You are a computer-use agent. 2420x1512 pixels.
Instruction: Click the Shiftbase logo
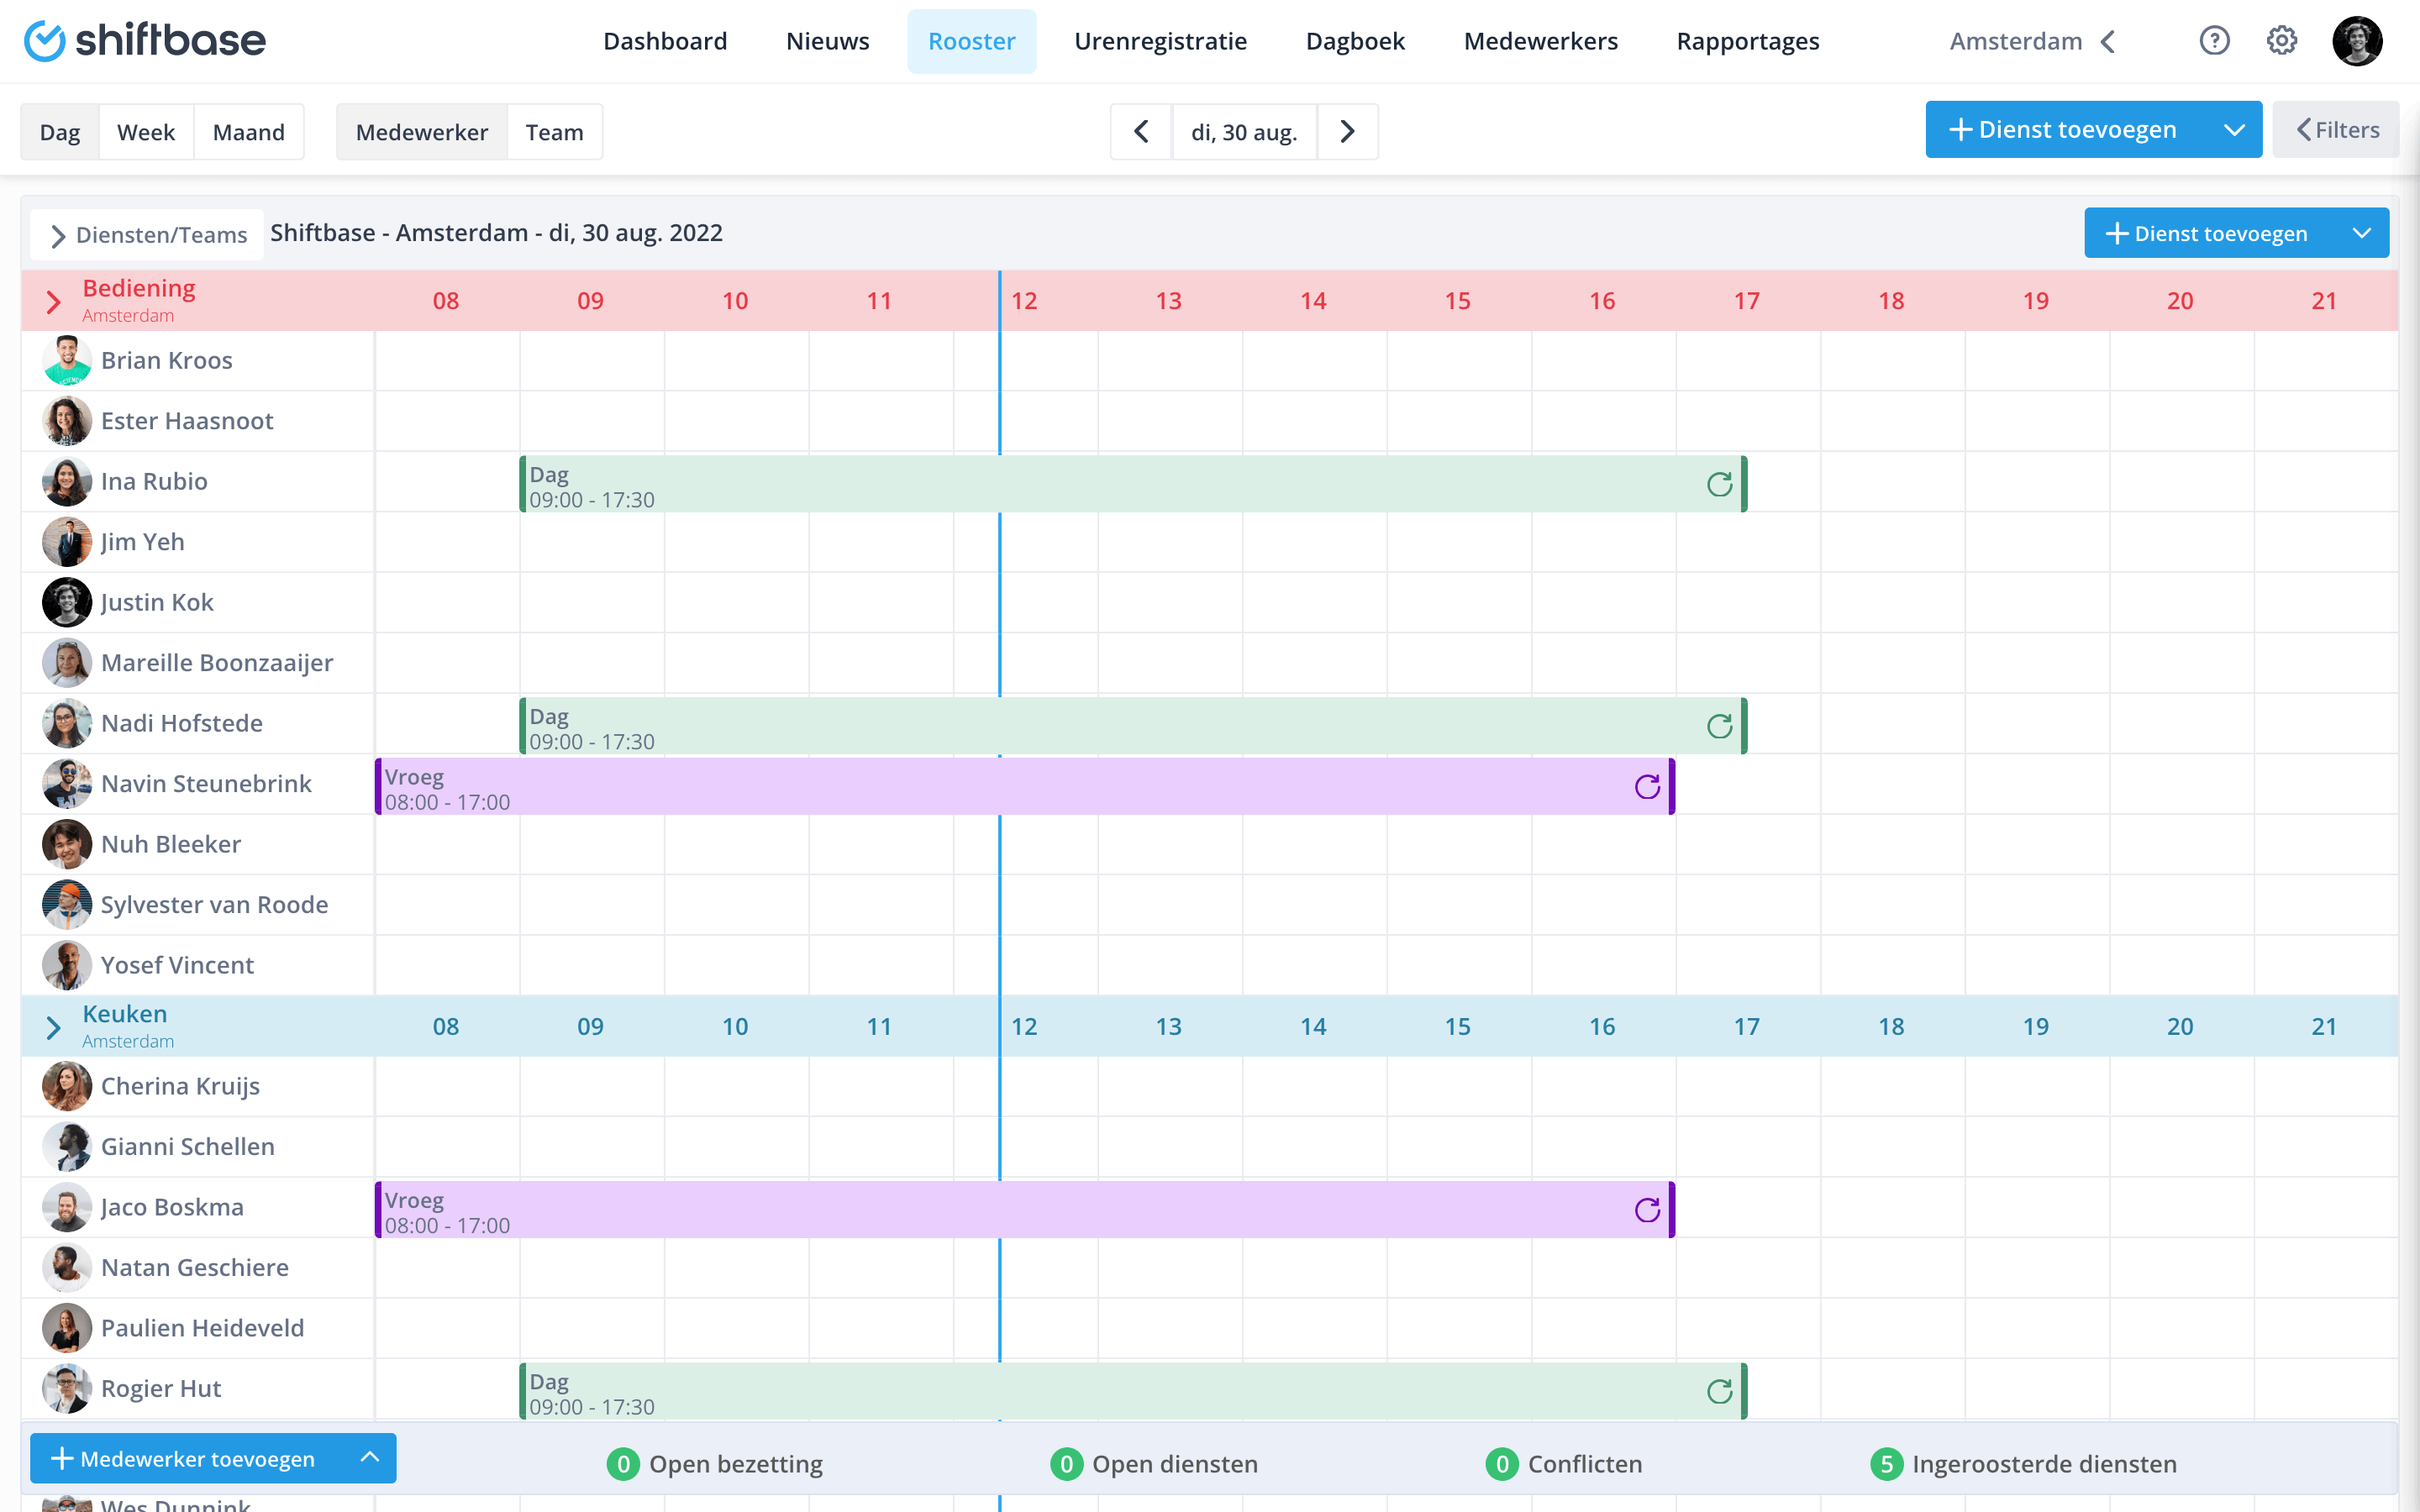145,41
